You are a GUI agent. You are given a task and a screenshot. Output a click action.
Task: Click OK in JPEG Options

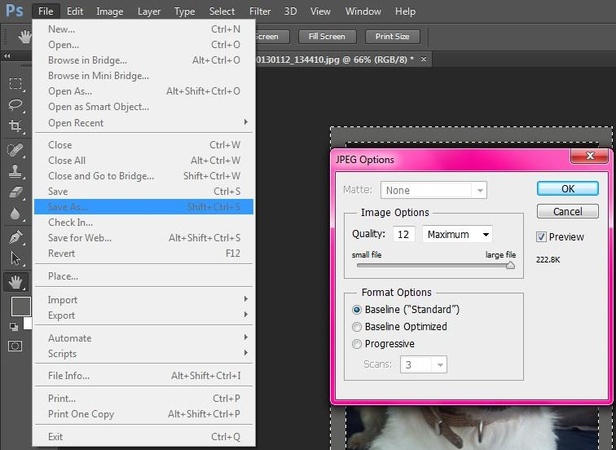pyautogui.click(x=568, y=189)
